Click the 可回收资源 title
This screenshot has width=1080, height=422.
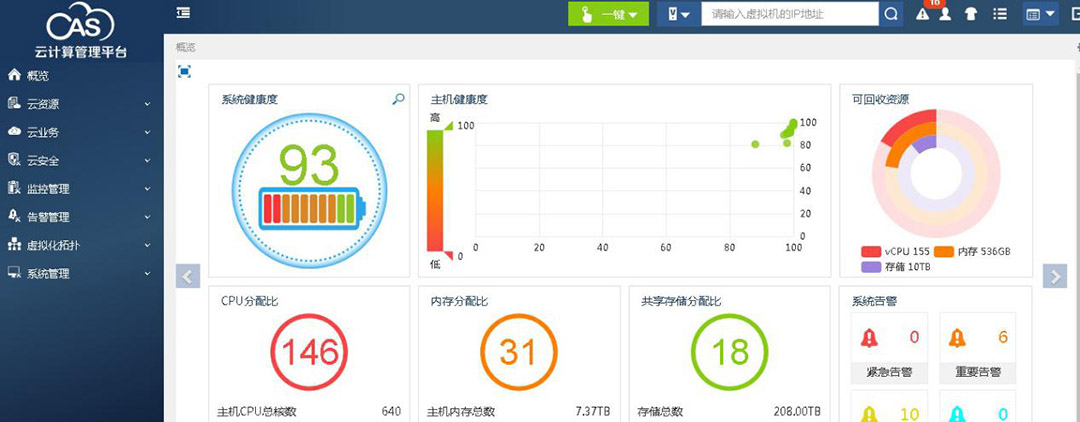[880, 100]
